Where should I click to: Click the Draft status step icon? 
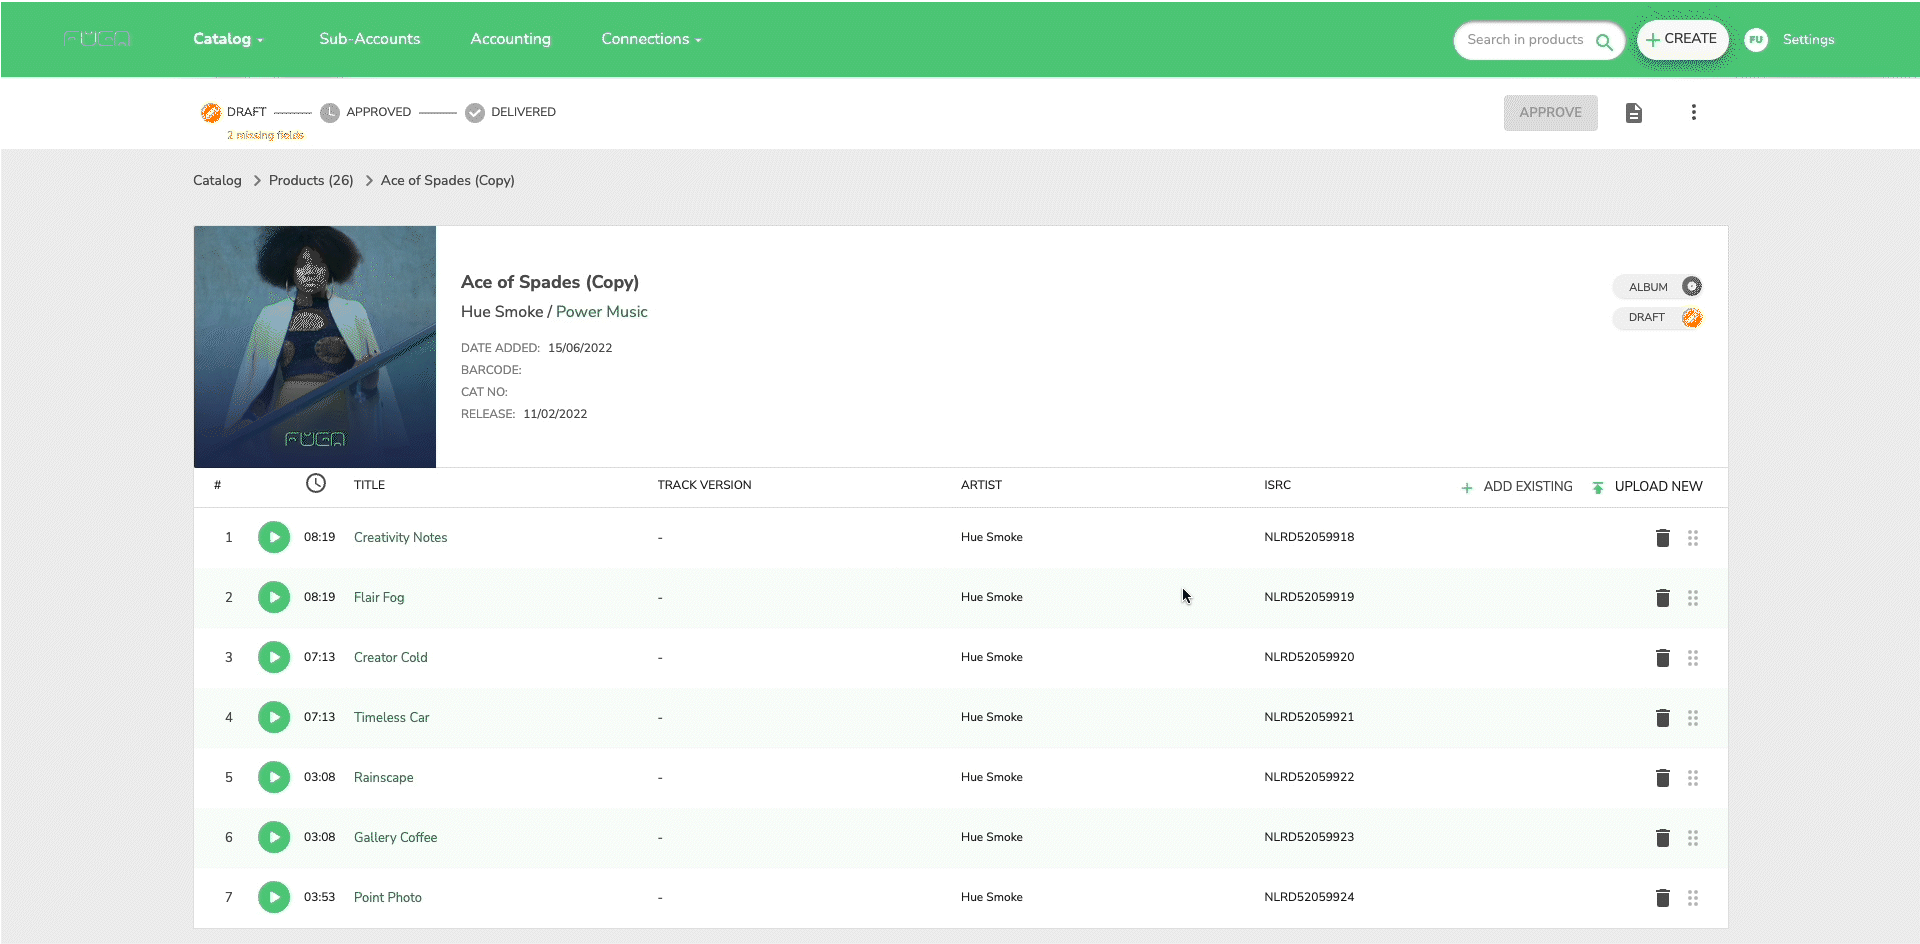211,112
